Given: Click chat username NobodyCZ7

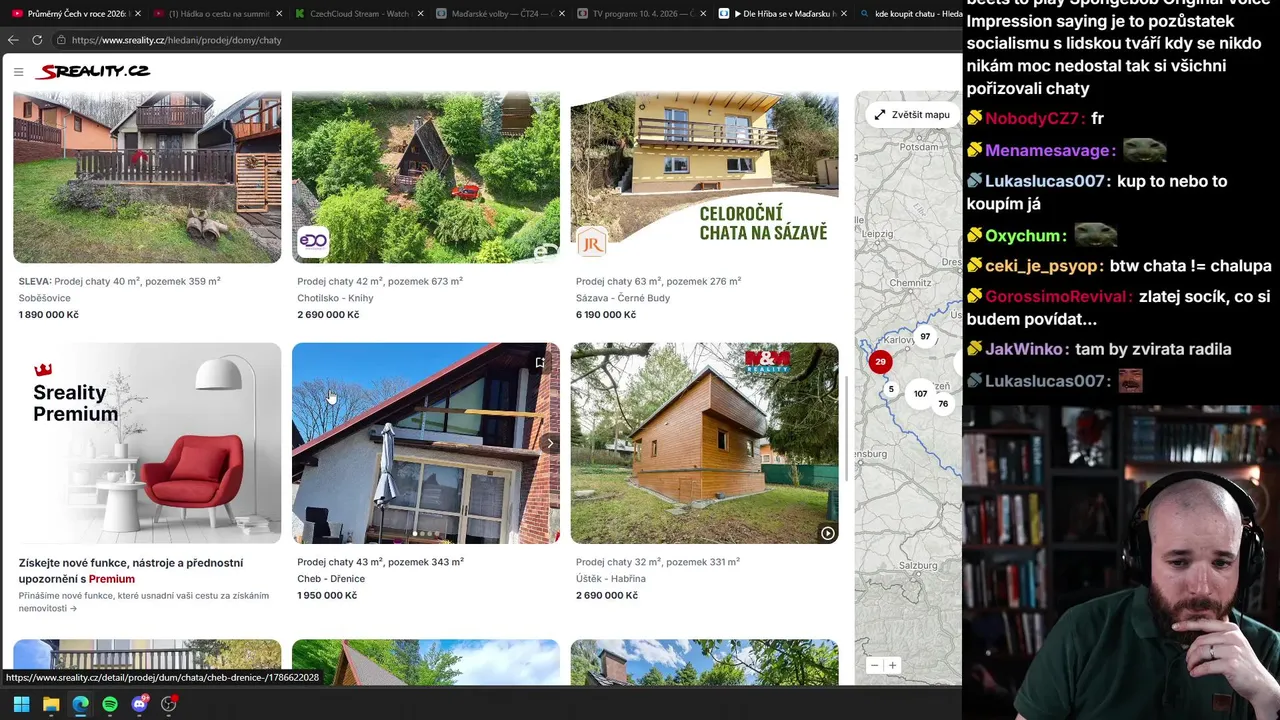Looking at the screenshot, I should pos(1033,118).
